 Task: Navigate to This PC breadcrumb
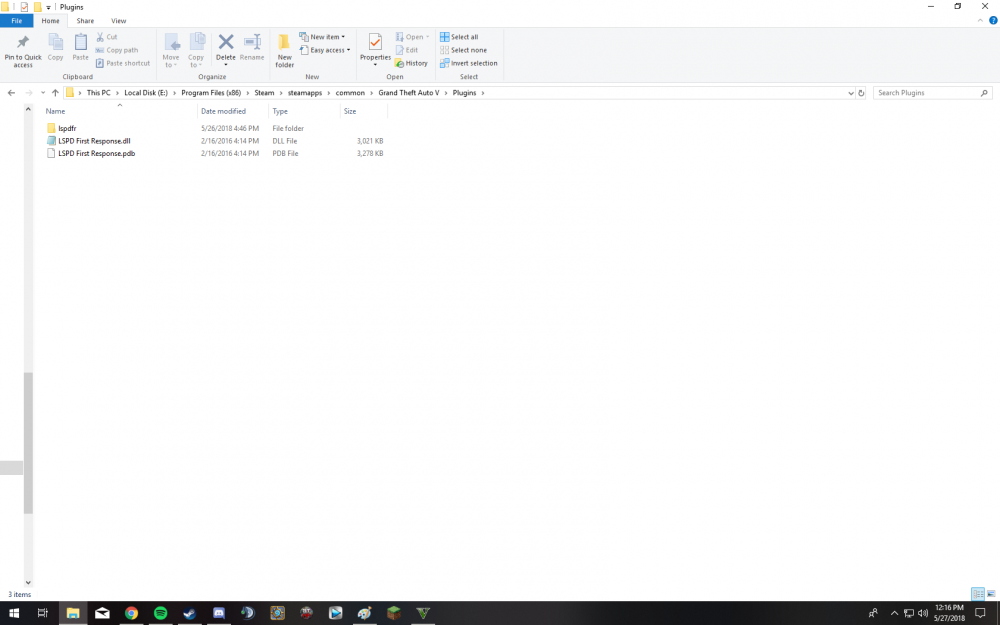coord(98,93)
